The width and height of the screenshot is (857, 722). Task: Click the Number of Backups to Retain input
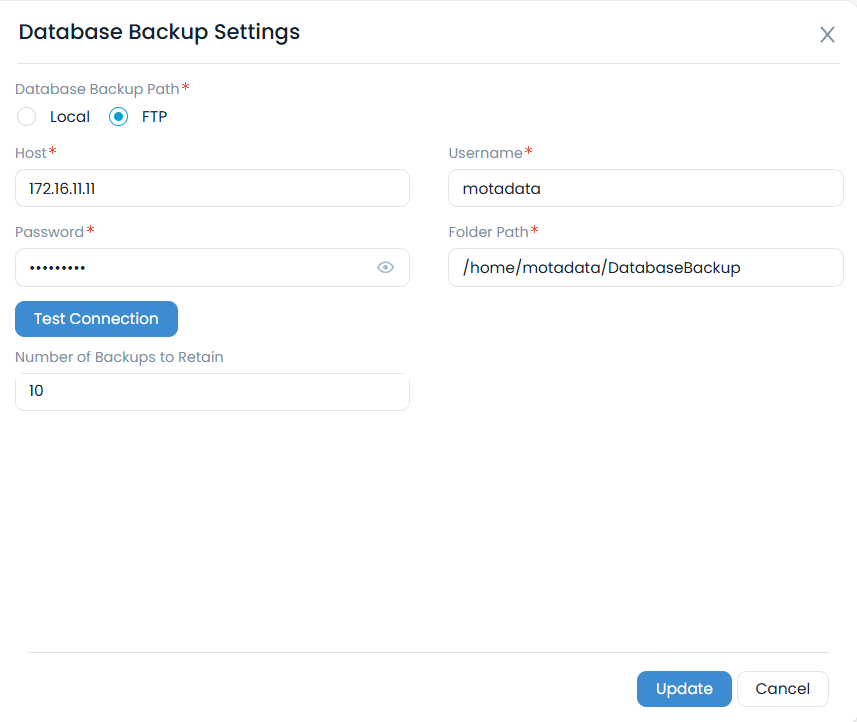[212, 391]
